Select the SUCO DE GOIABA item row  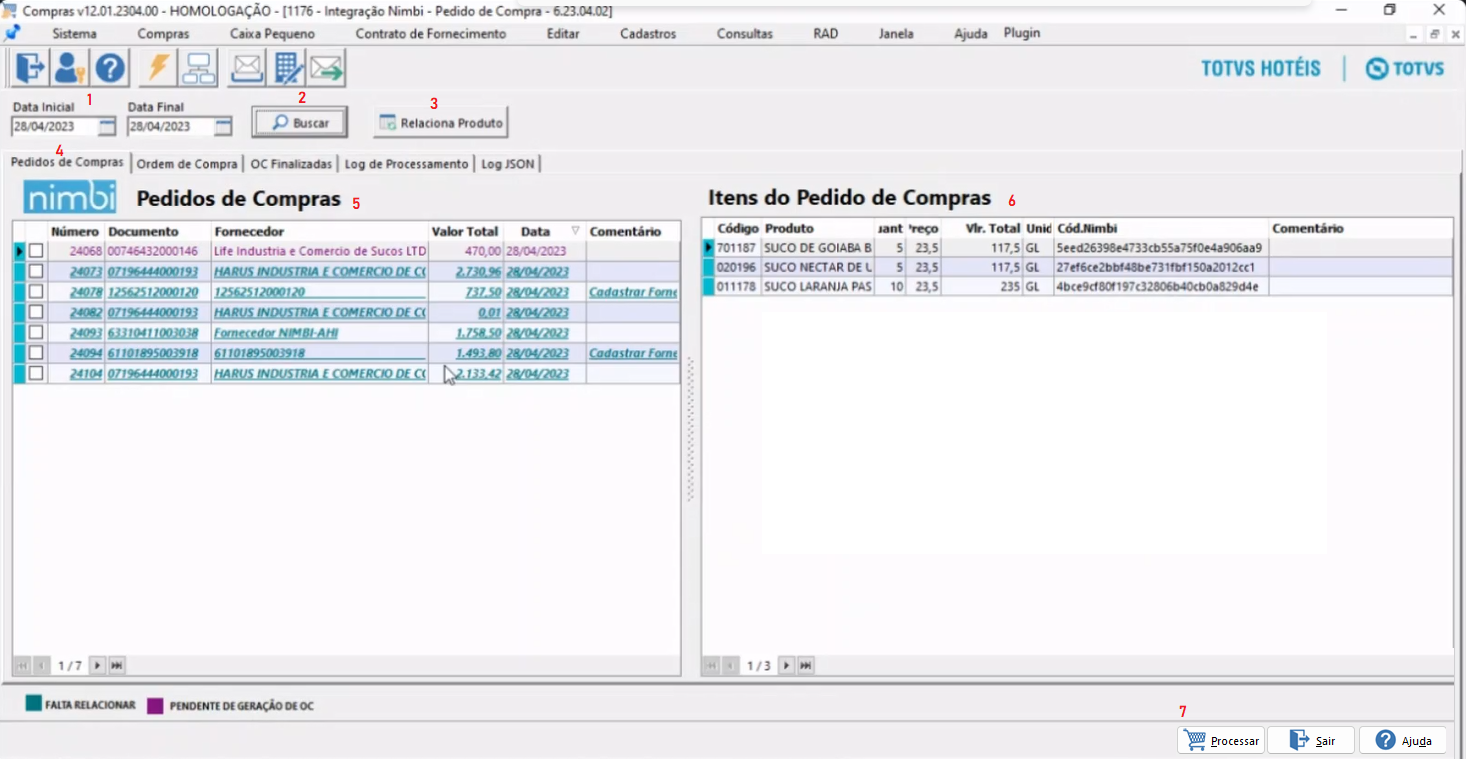click(1077, 248)
